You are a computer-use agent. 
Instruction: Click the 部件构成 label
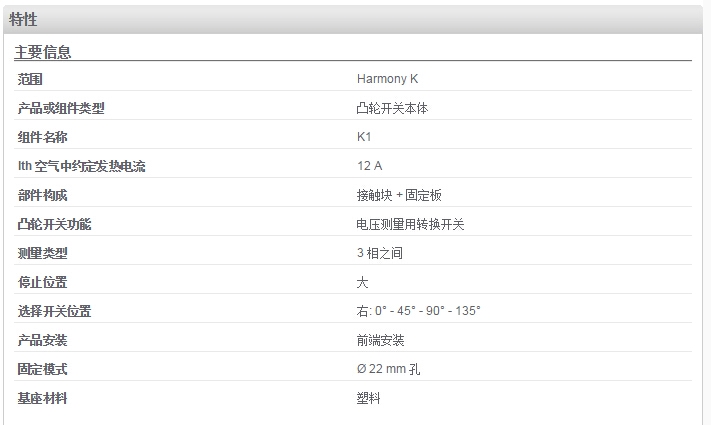pos(43,195)
